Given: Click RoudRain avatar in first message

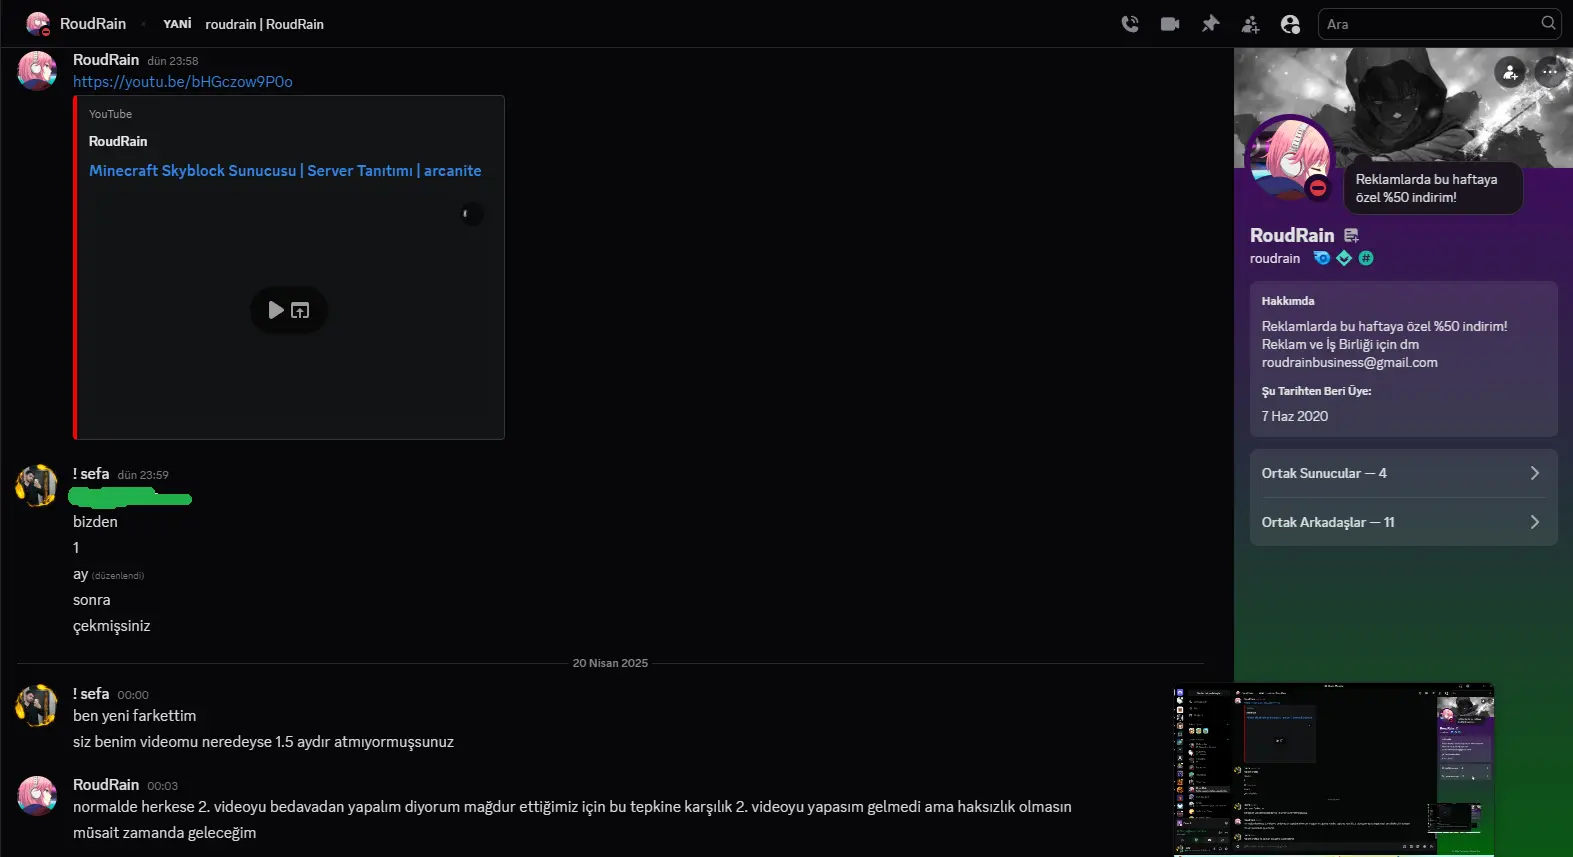Looking at the screenshot, I should [x=37, y=71].
